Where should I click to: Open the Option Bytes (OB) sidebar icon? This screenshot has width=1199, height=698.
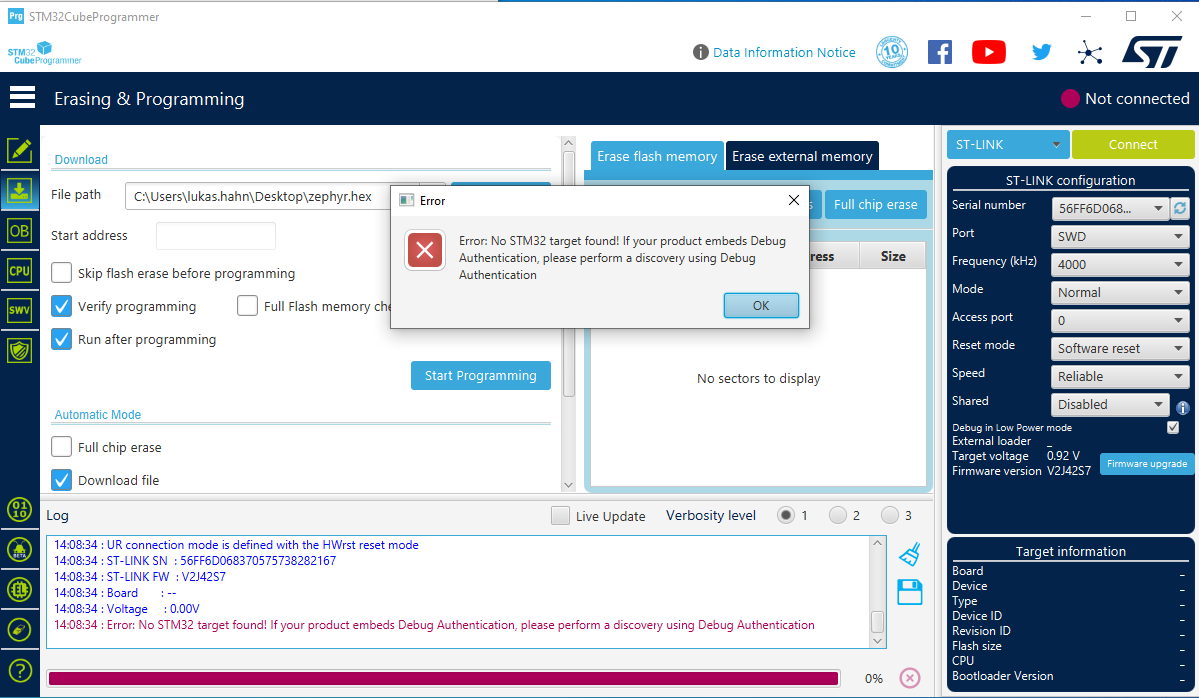tap(19, 230)
